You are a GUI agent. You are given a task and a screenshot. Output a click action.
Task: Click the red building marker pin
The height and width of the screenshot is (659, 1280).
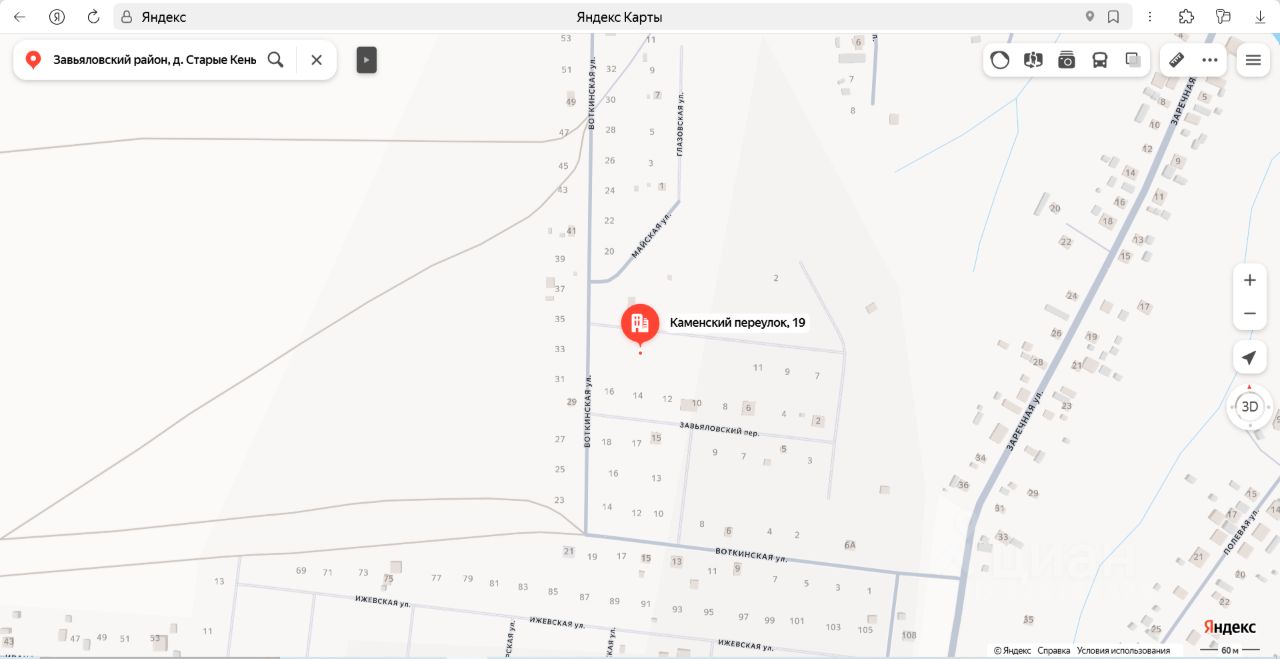tap(640, 323)
